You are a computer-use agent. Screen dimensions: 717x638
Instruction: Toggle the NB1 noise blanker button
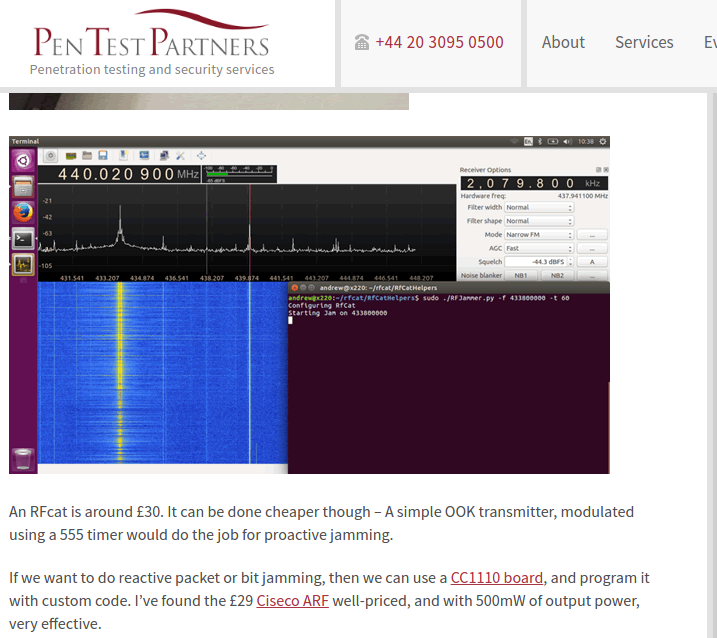(x=520, y=275)
